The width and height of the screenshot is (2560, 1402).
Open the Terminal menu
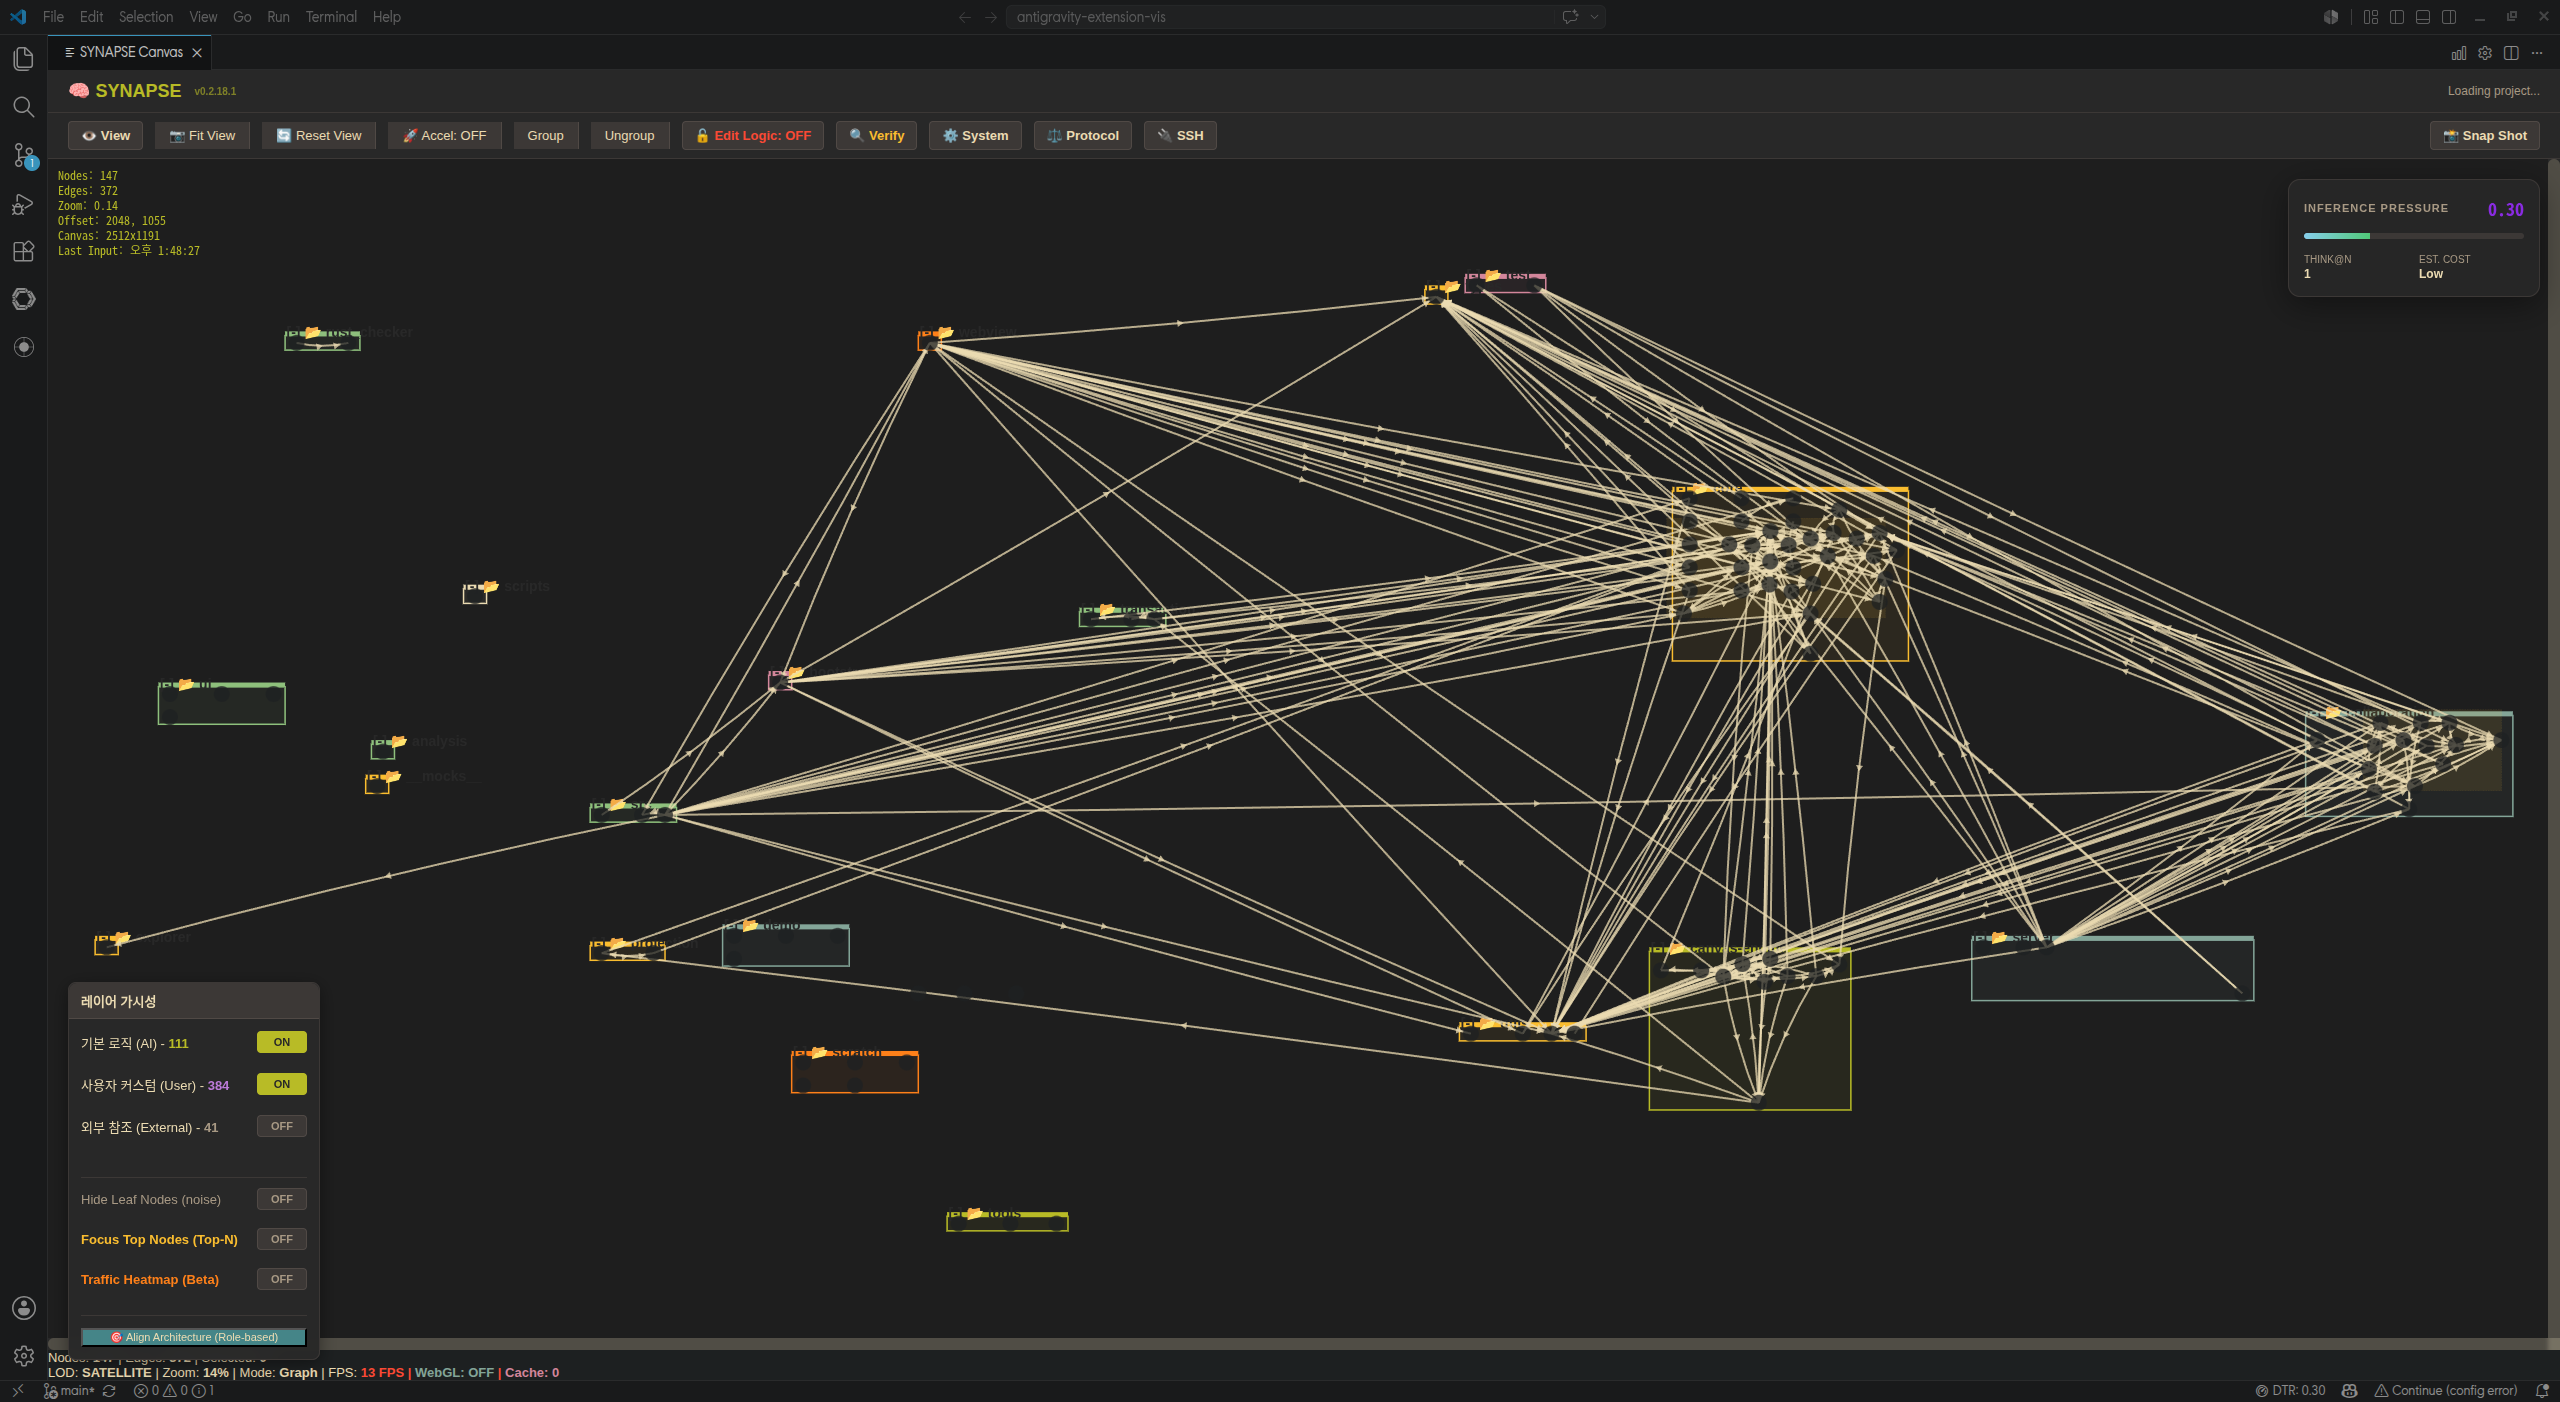pyautogui.click(x=331, y=17)
